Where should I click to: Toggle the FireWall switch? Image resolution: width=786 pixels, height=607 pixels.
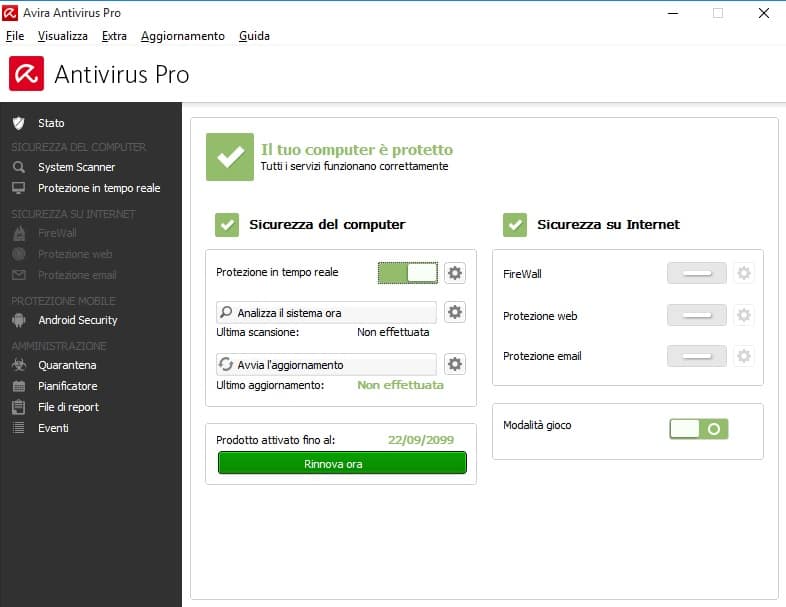pyautogui.click(x=697, y=273)
